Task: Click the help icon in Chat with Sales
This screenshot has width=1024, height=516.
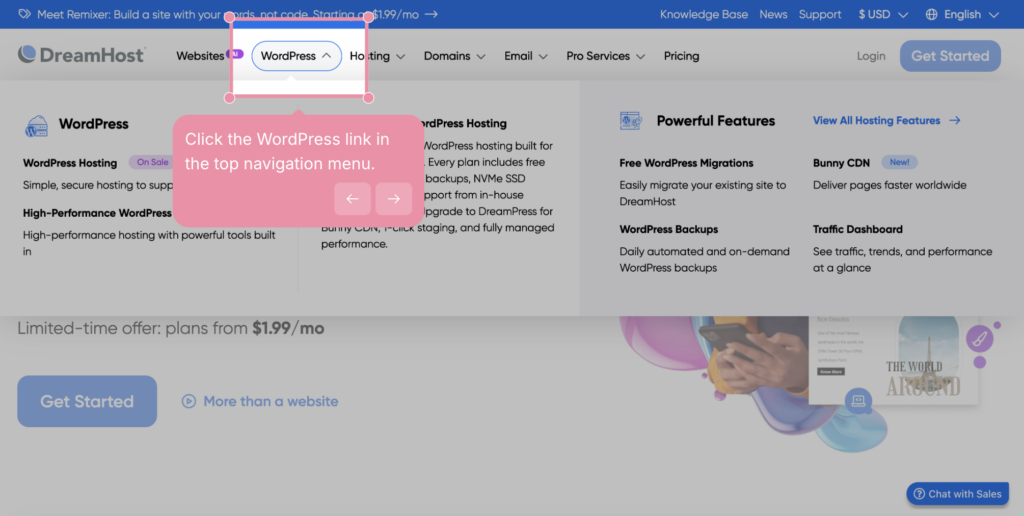Action: (919, 494)
